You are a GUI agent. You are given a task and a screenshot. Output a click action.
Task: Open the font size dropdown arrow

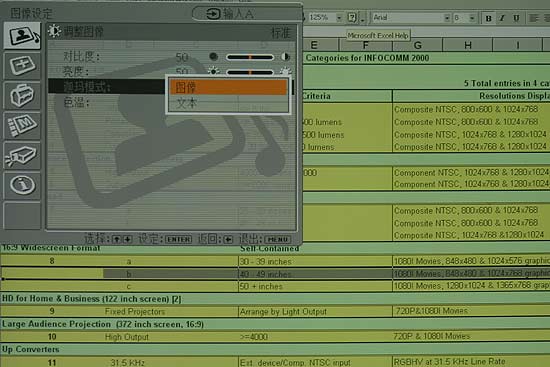click(472, 18)
